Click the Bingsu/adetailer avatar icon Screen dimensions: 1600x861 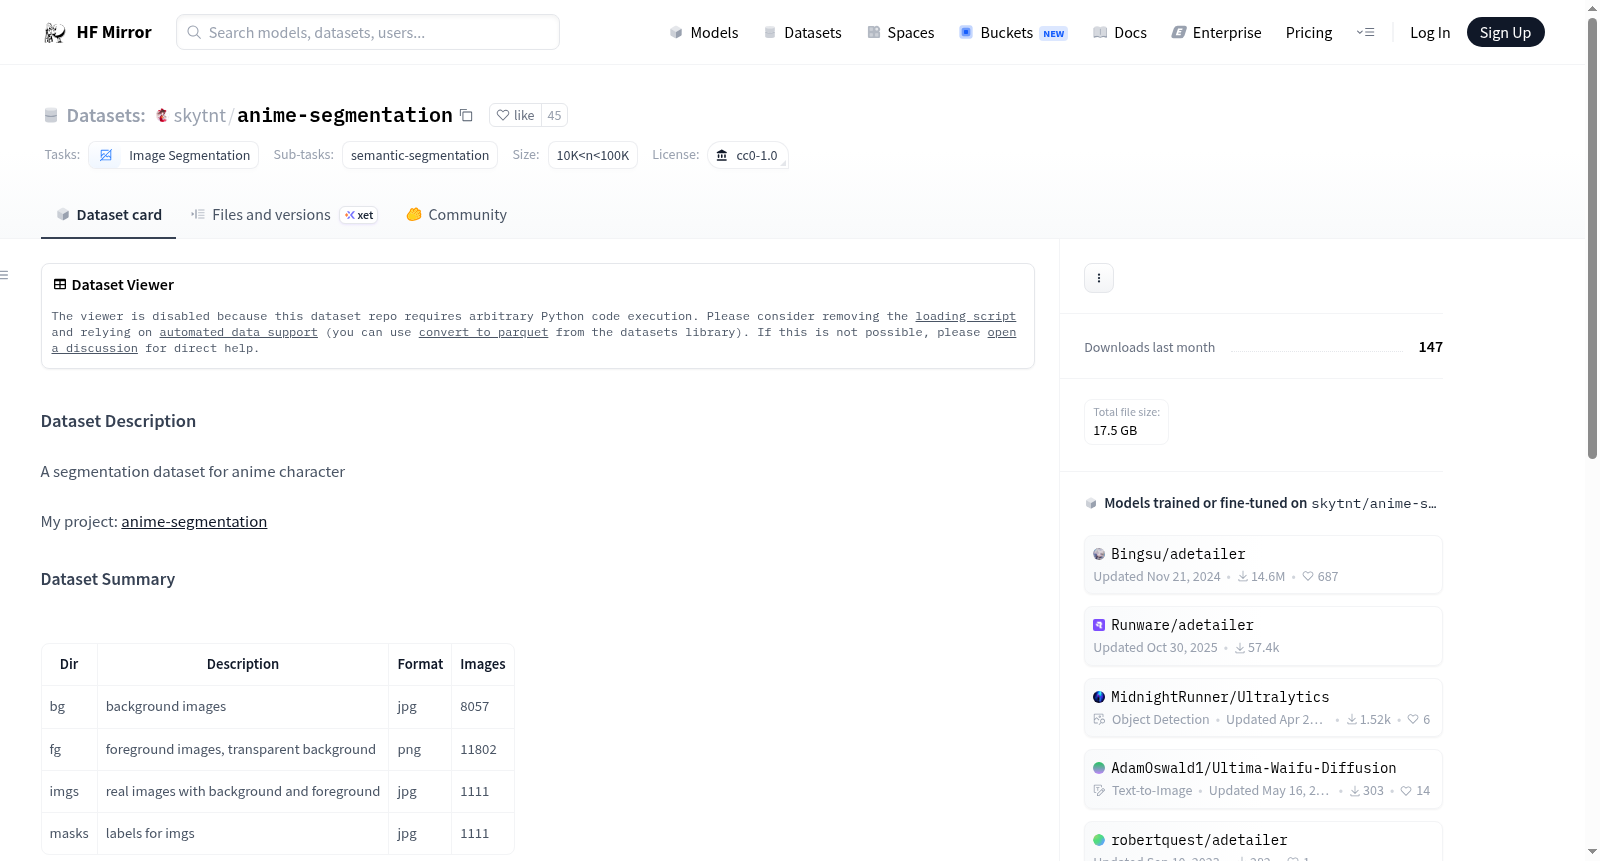1099,554
